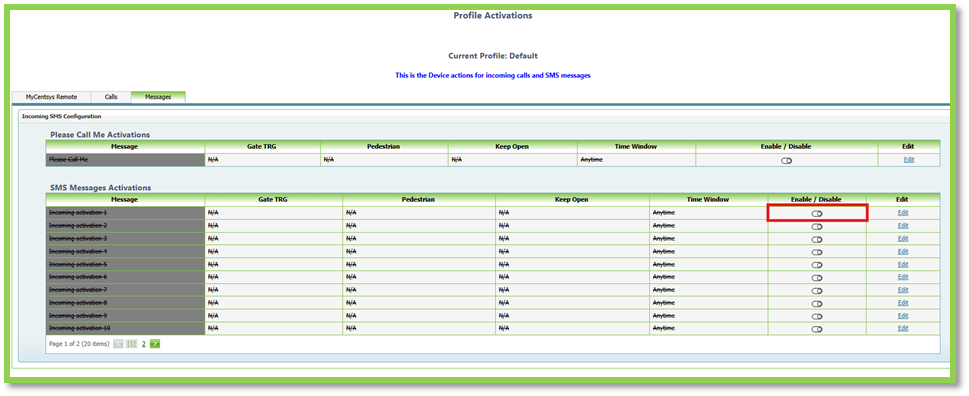Image resolution: width=969 pixels, height=396 pixels.
Task: Click the previous page arrow button
Action: point(119,343)
